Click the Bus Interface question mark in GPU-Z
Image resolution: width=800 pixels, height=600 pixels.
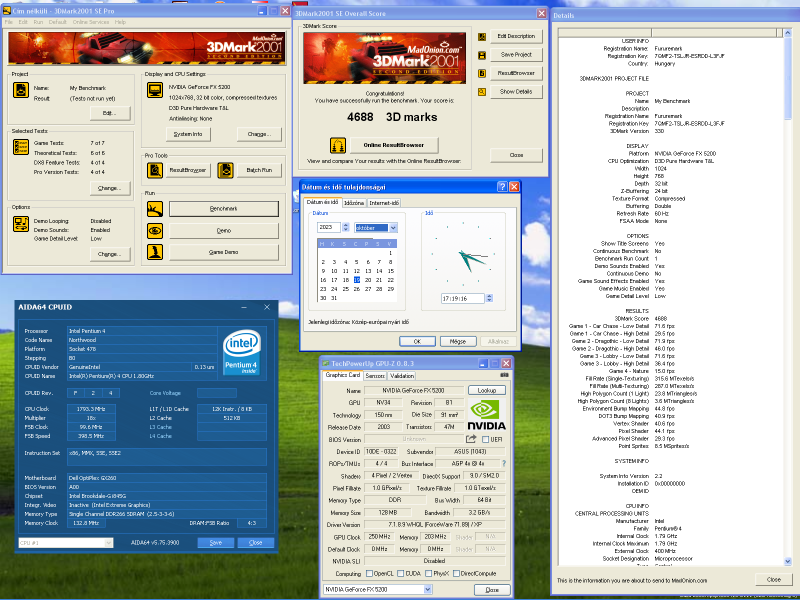coord(504,463)
